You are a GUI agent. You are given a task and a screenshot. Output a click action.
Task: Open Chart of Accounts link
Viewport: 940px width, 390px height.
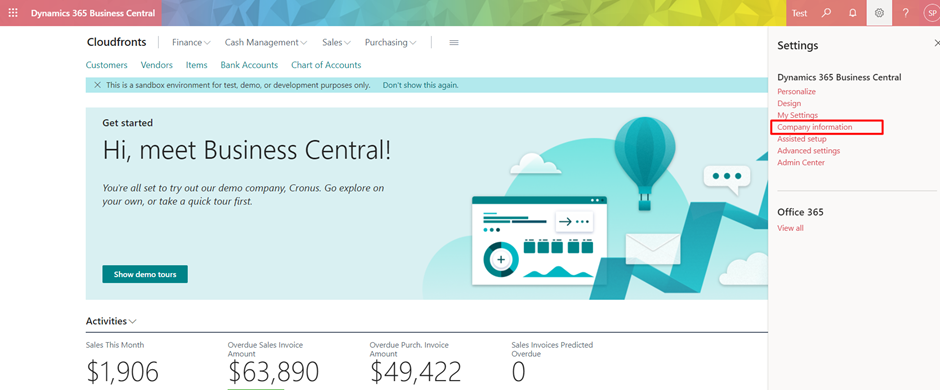(326, 65)
